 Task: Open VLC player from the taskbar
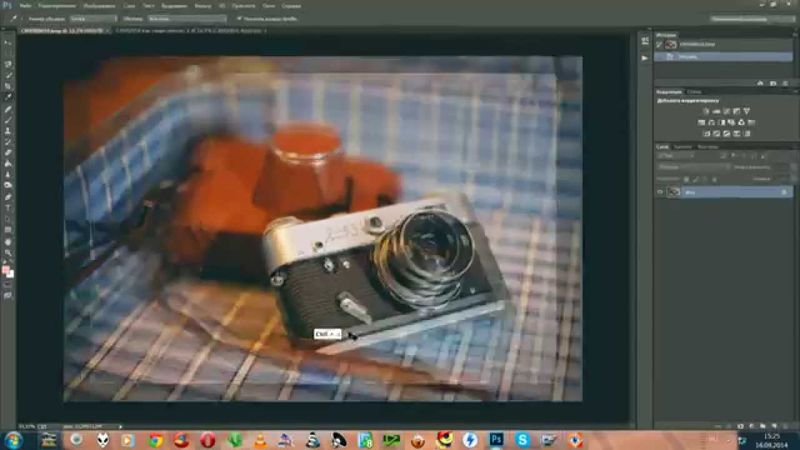(x=260, y=440)
